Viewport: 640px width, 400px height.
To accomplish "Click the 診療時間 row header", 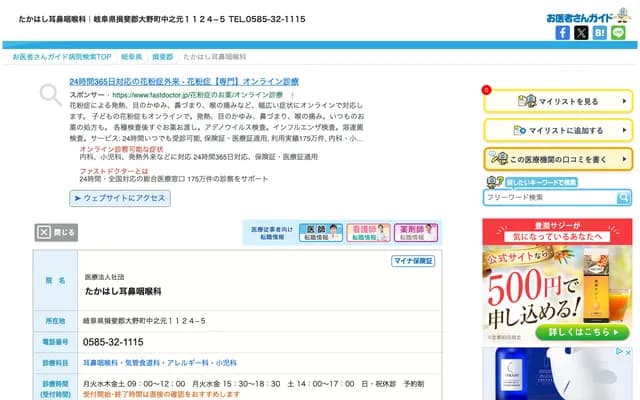I will (56, 389).
